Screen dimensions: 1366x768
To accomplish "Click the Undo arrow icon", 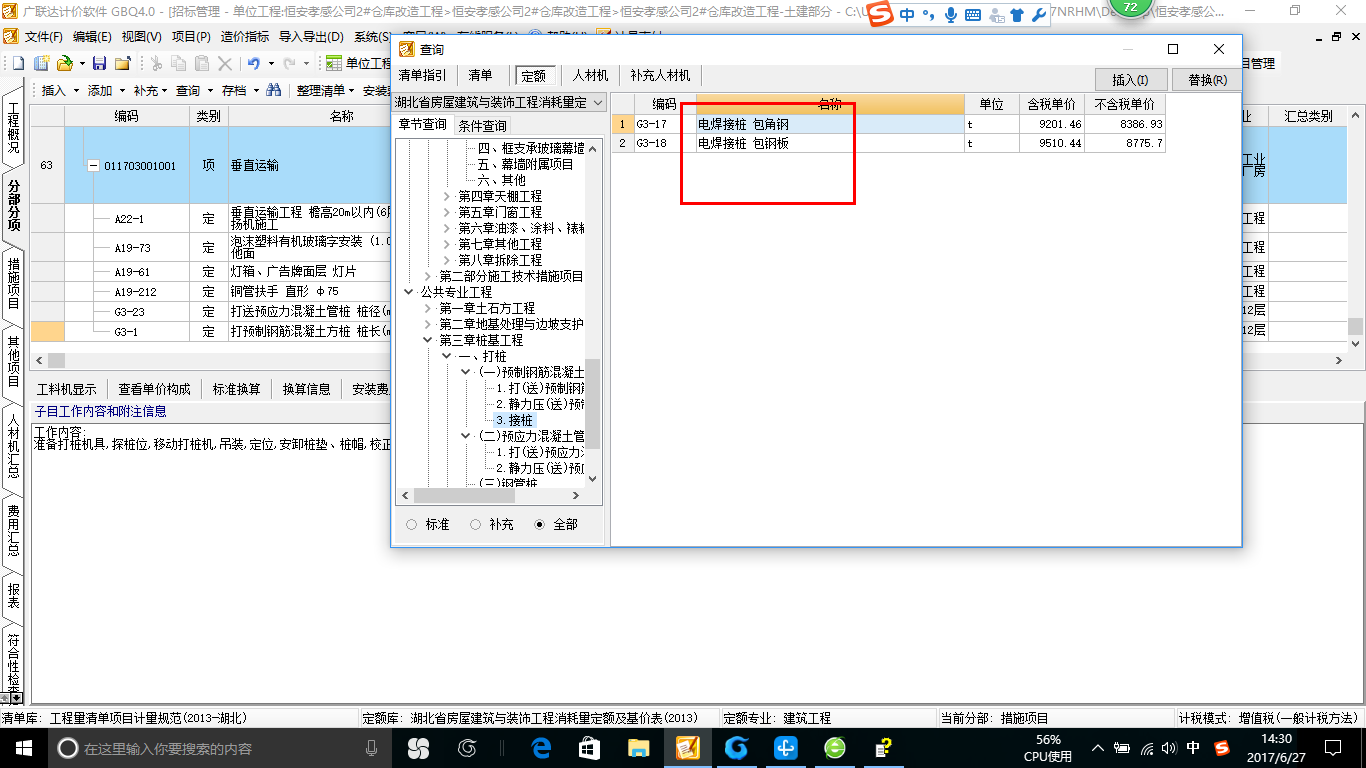I will pos(254,63).
